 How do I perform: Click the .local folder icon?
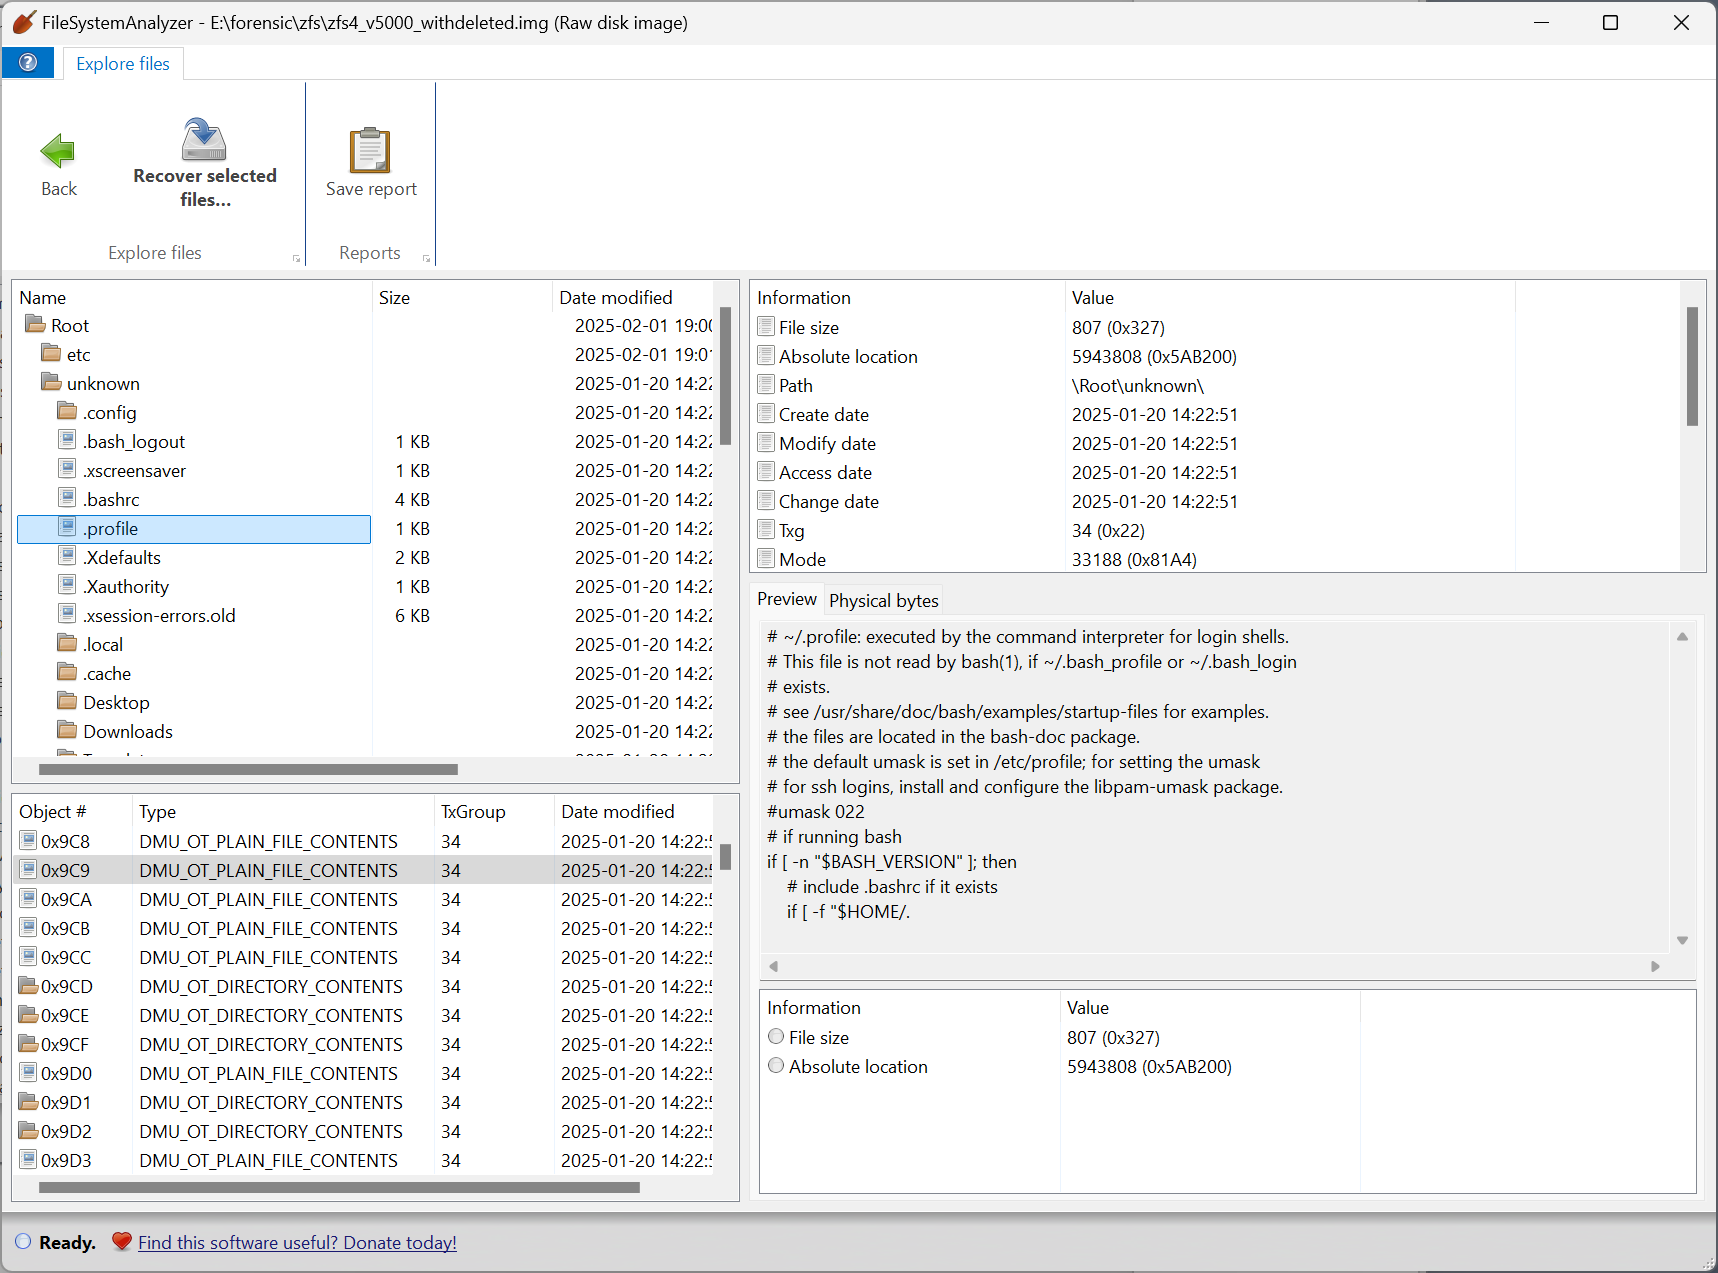coord(68,643)
